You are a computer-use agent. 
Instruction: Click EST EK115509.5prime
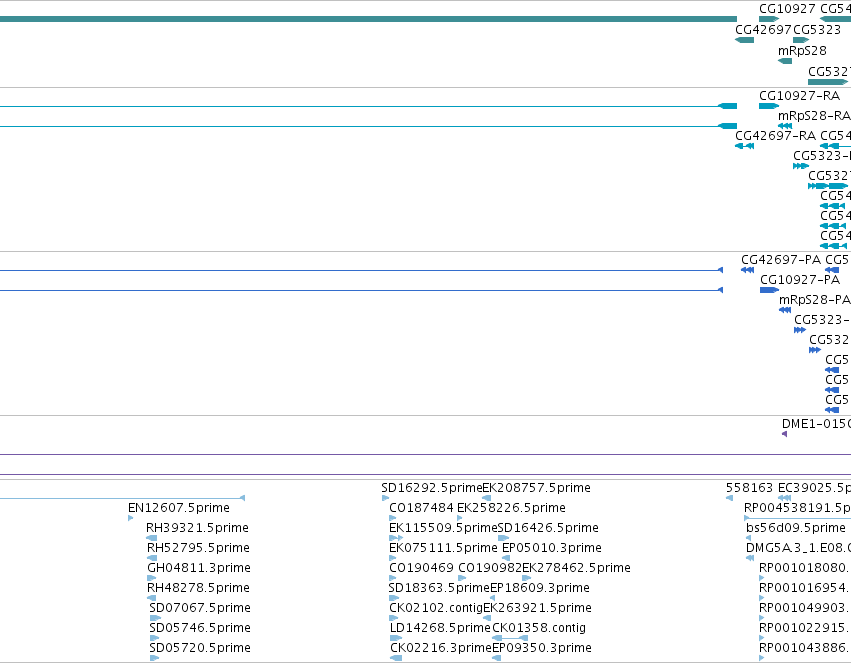click(443, 528)
